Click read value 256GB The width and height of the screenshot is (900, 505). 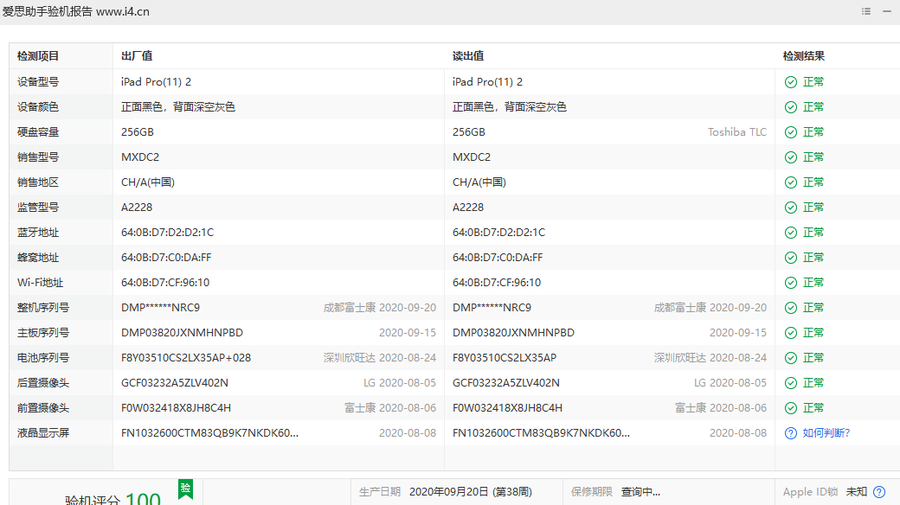468,132
